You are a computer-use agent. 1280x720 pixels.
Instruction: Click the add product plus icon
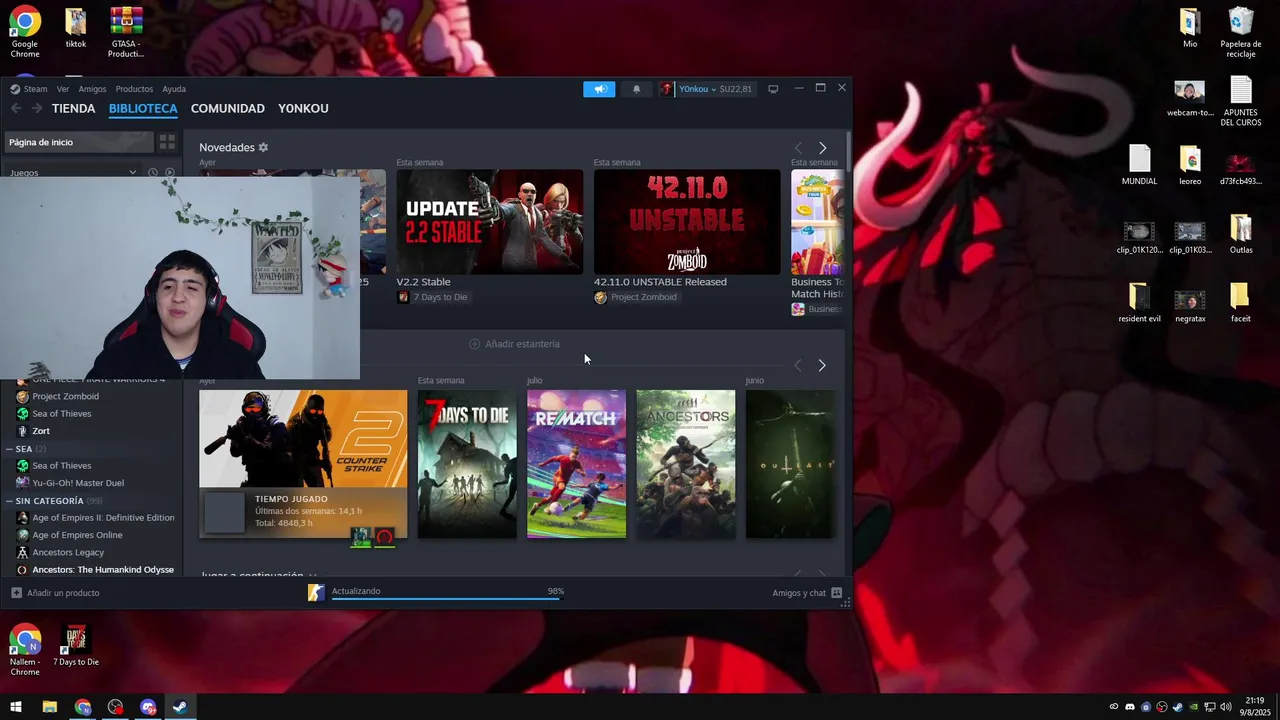point(16,593)
